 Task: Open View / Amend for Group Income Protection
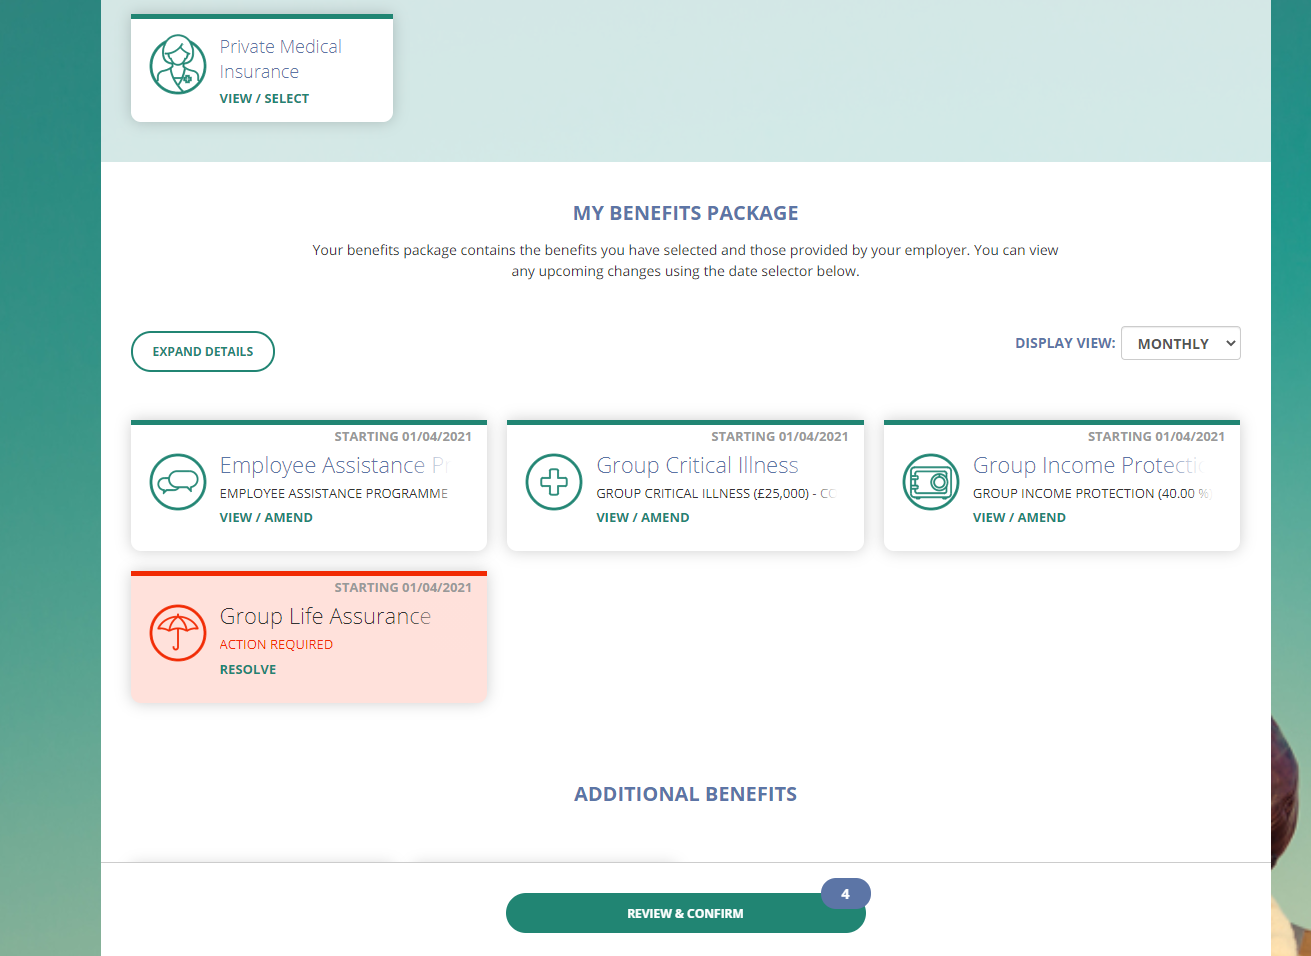coord(1019,517)
